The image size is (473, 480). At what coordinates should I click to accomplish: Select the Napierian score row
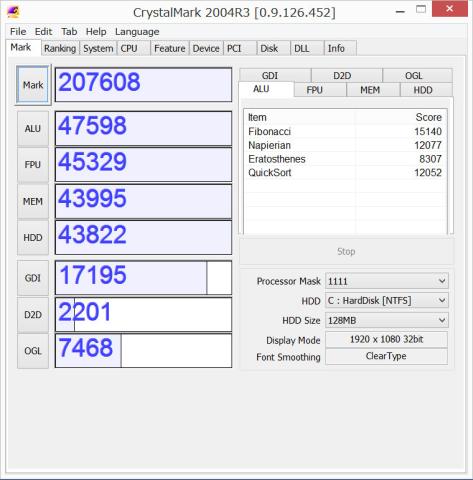click(x=345, y=145)
